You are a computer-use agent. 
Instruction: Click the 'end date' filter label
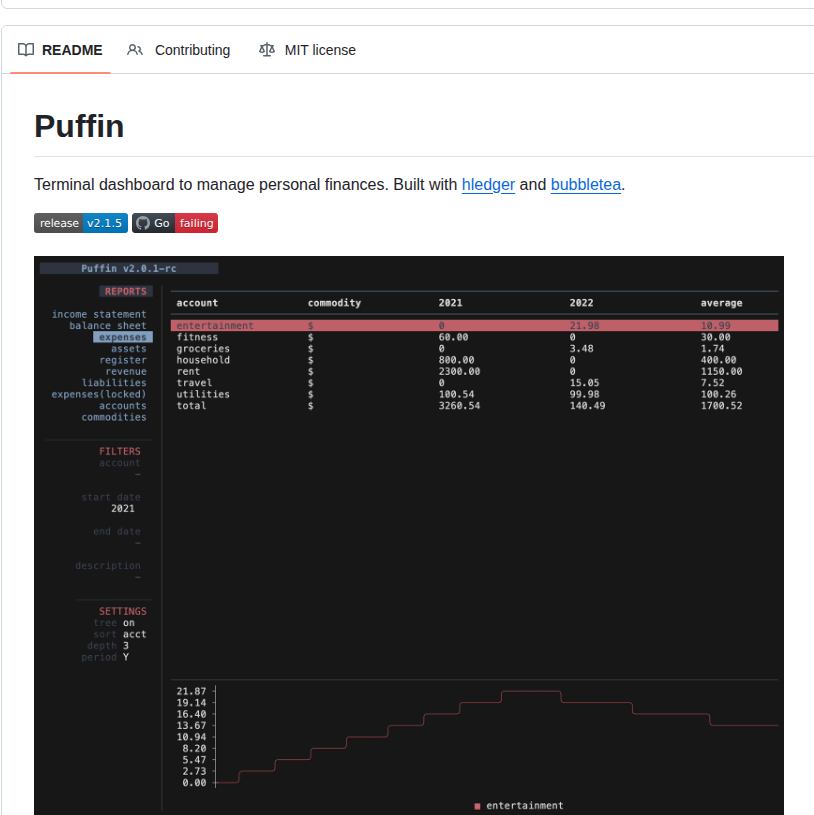[x=117, y=531]
